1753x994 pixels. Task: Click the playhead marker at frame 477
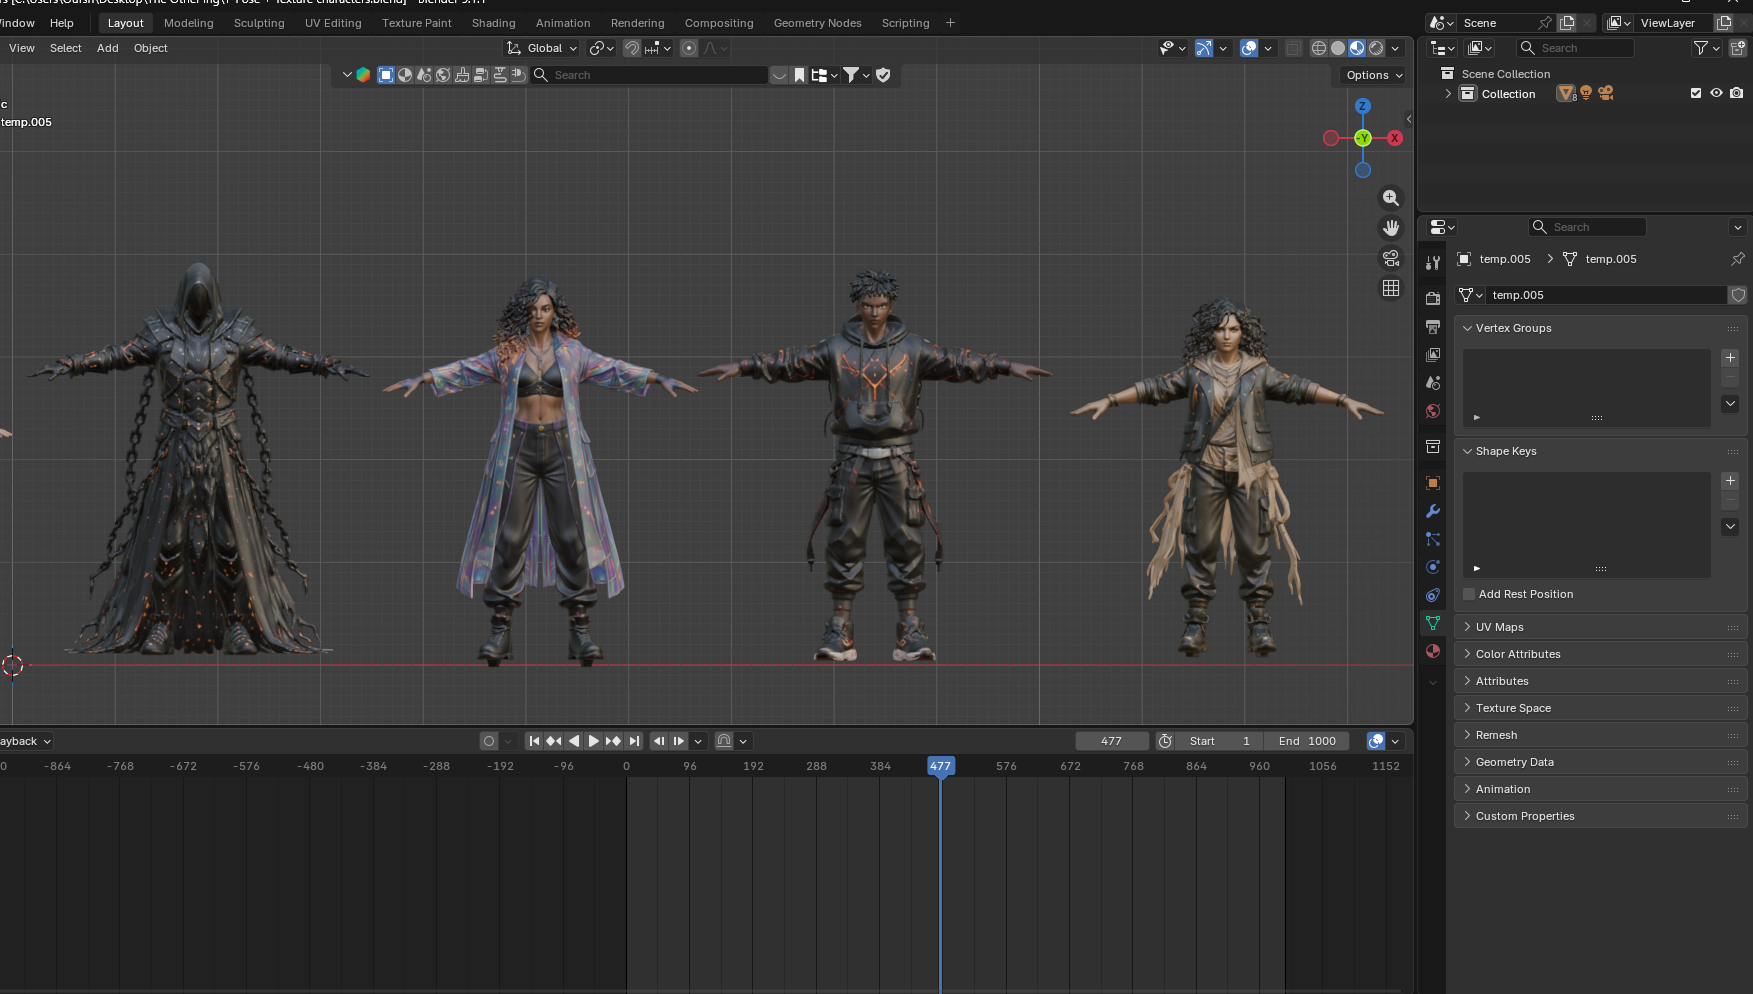[x=940, y=766]
